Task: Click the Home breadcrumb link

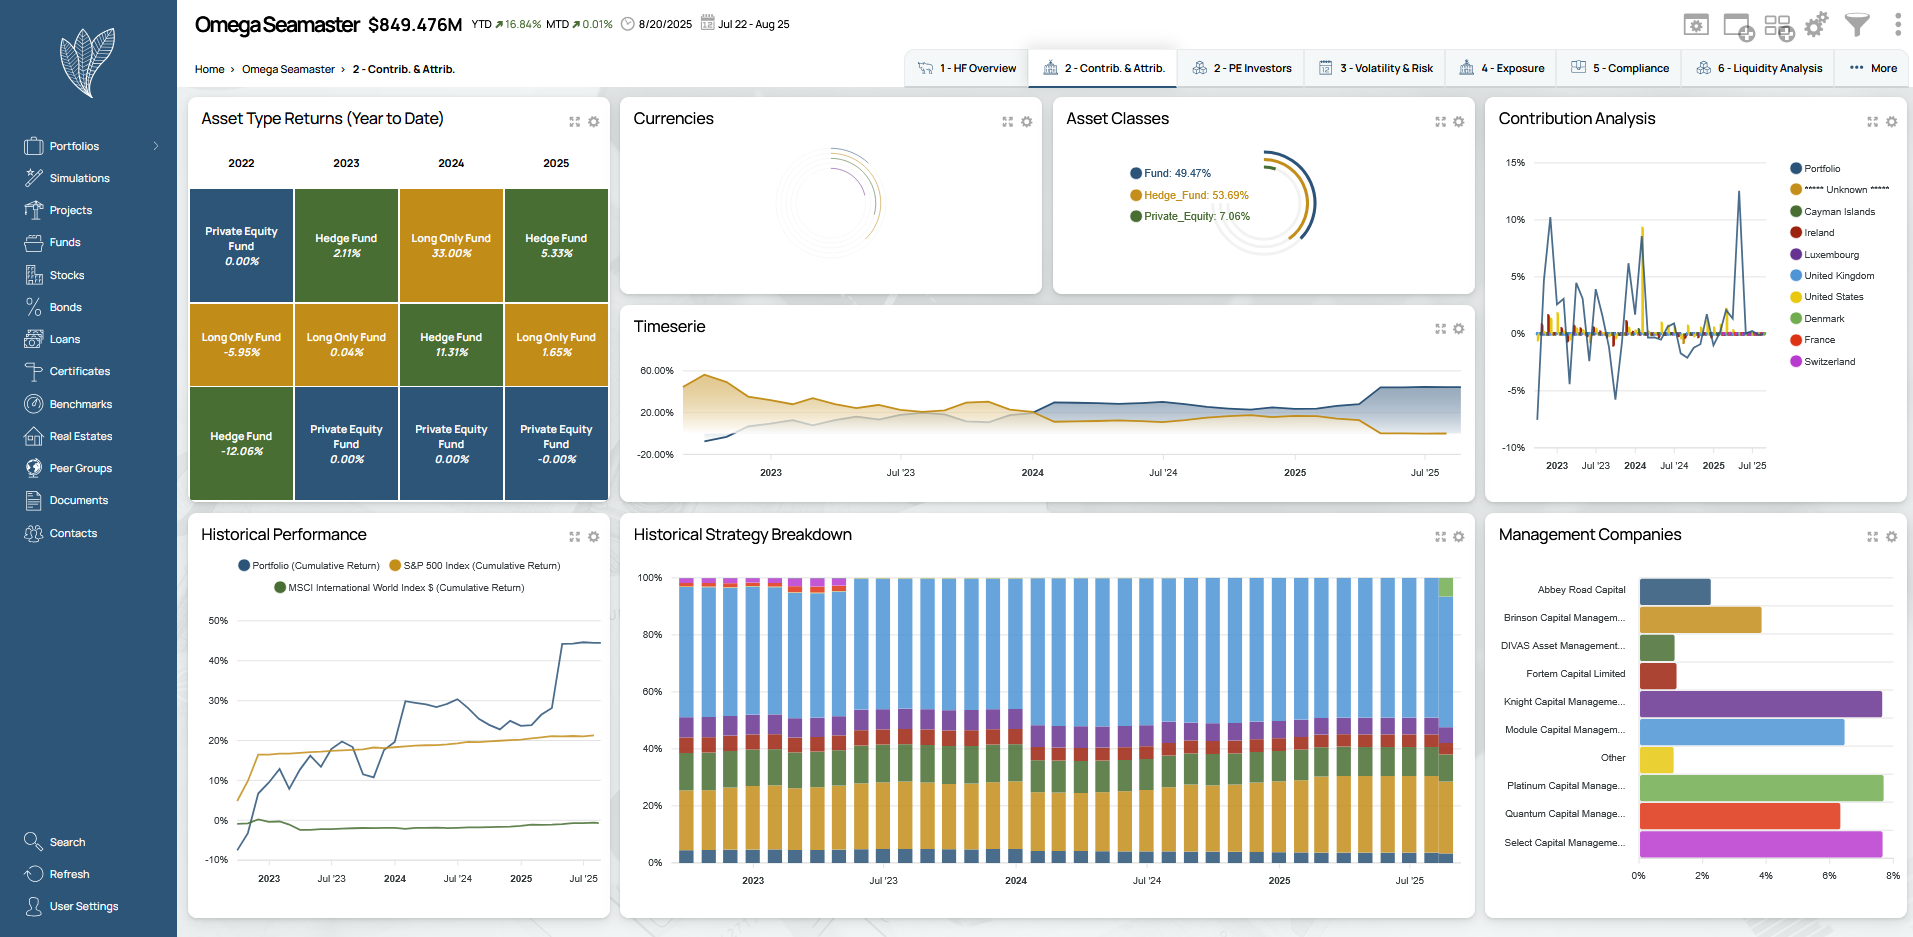Action: [209, 69]
